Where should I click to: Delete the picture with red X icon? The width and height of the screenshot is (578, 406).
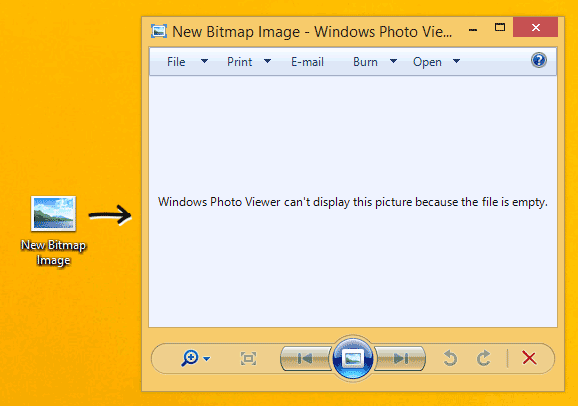pos(529,358)
